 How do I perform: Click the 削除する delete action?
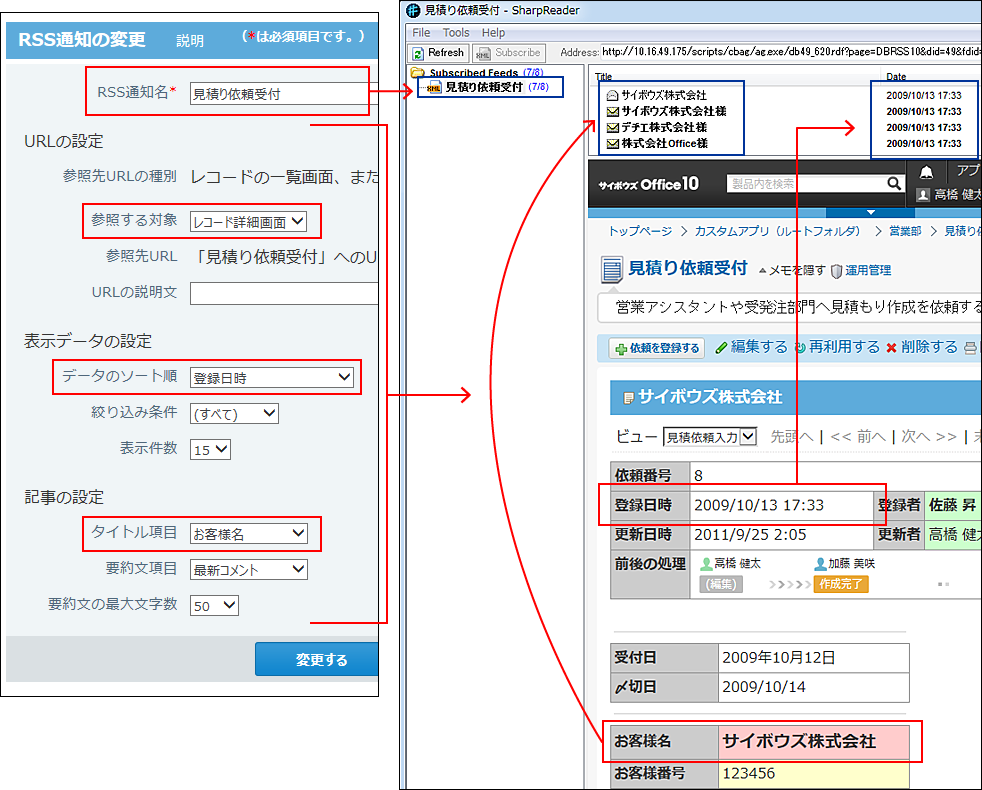[922, 347]
